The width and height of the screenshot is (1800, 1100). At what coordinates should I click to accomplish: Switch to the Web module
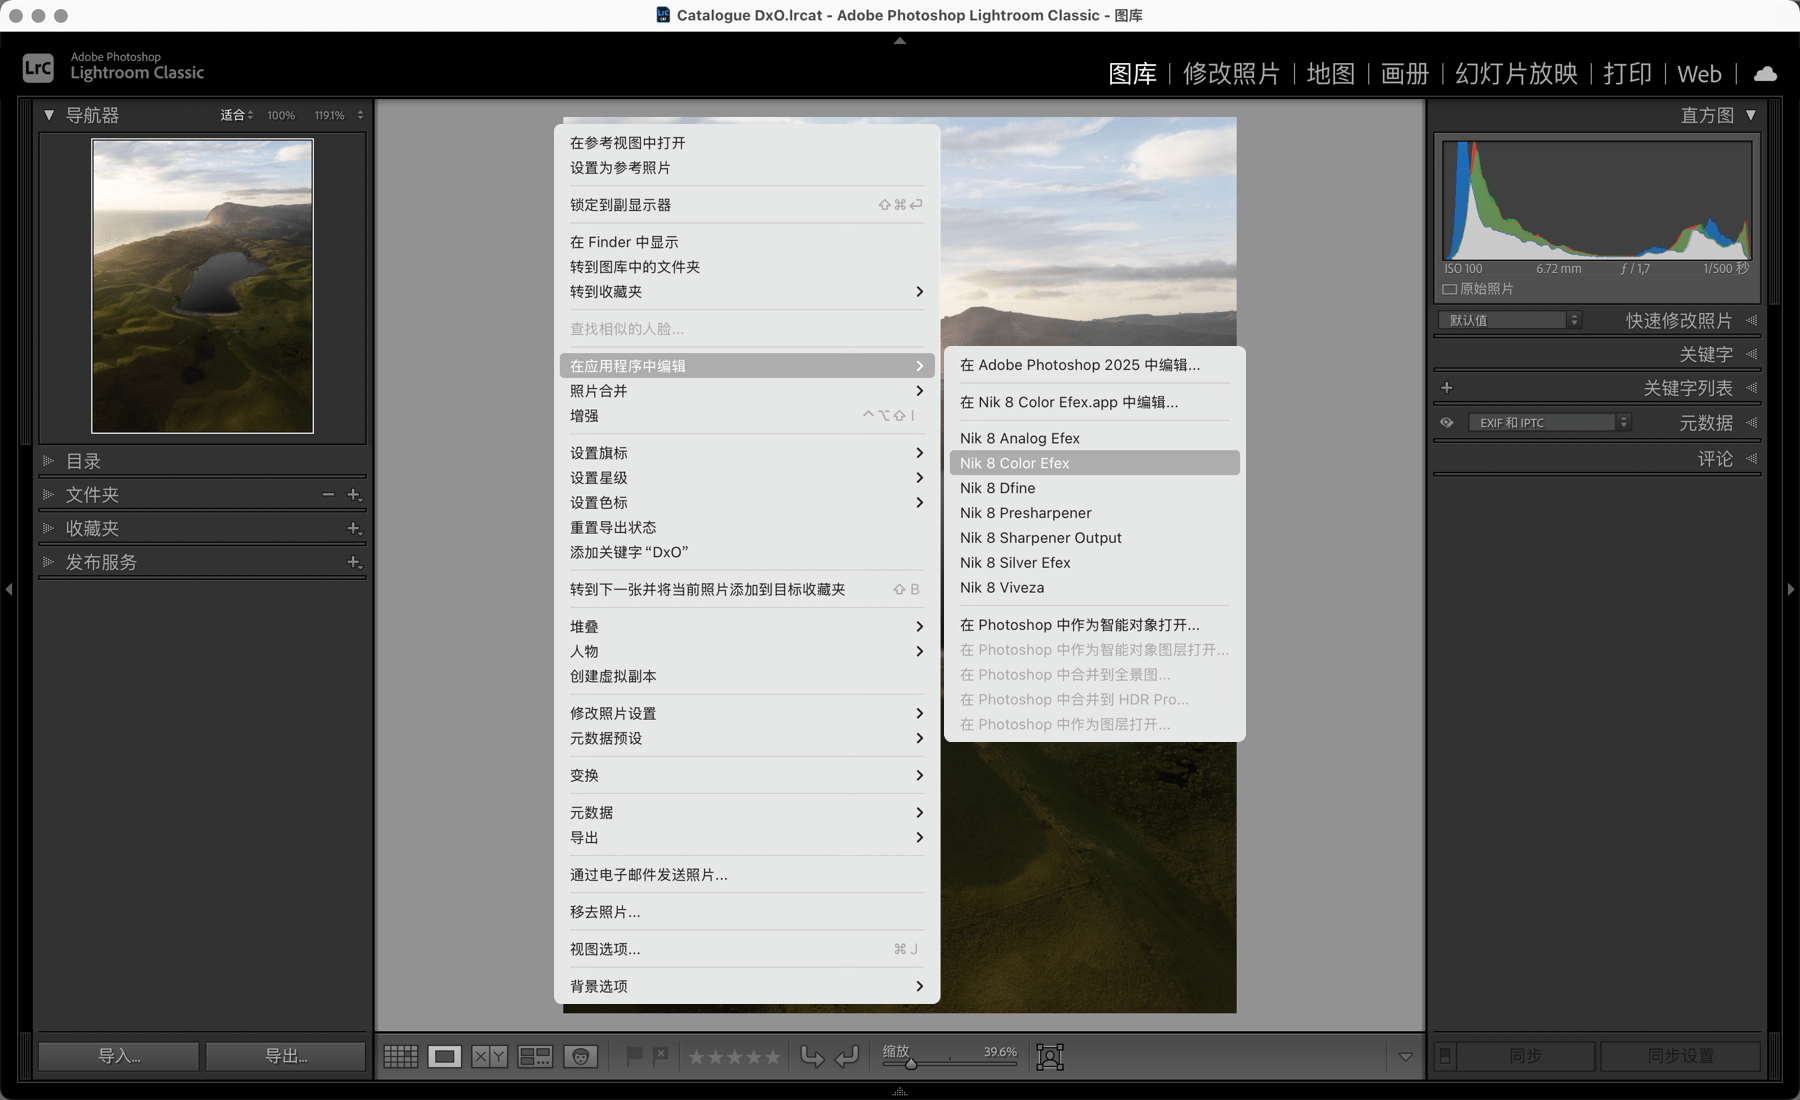[x=1699, y=73]
